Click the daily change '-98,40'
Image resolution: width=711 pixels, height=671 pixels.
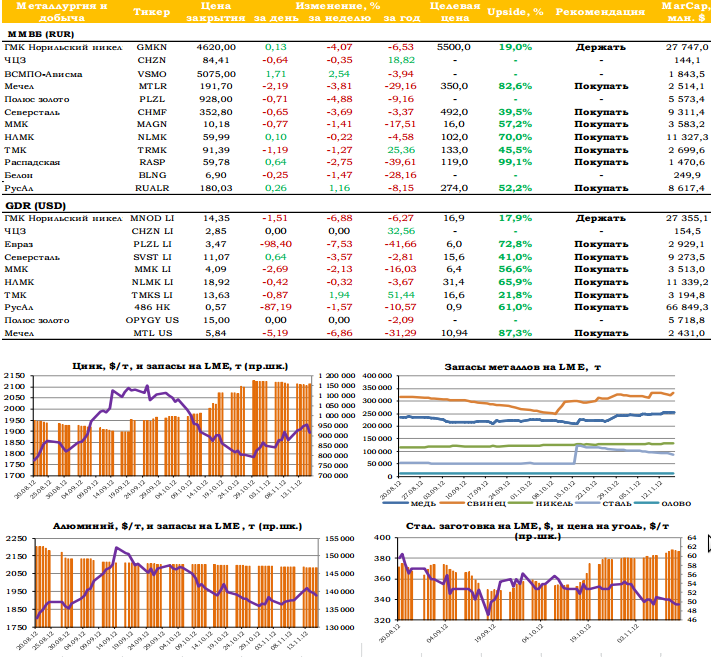click(276, 244)
